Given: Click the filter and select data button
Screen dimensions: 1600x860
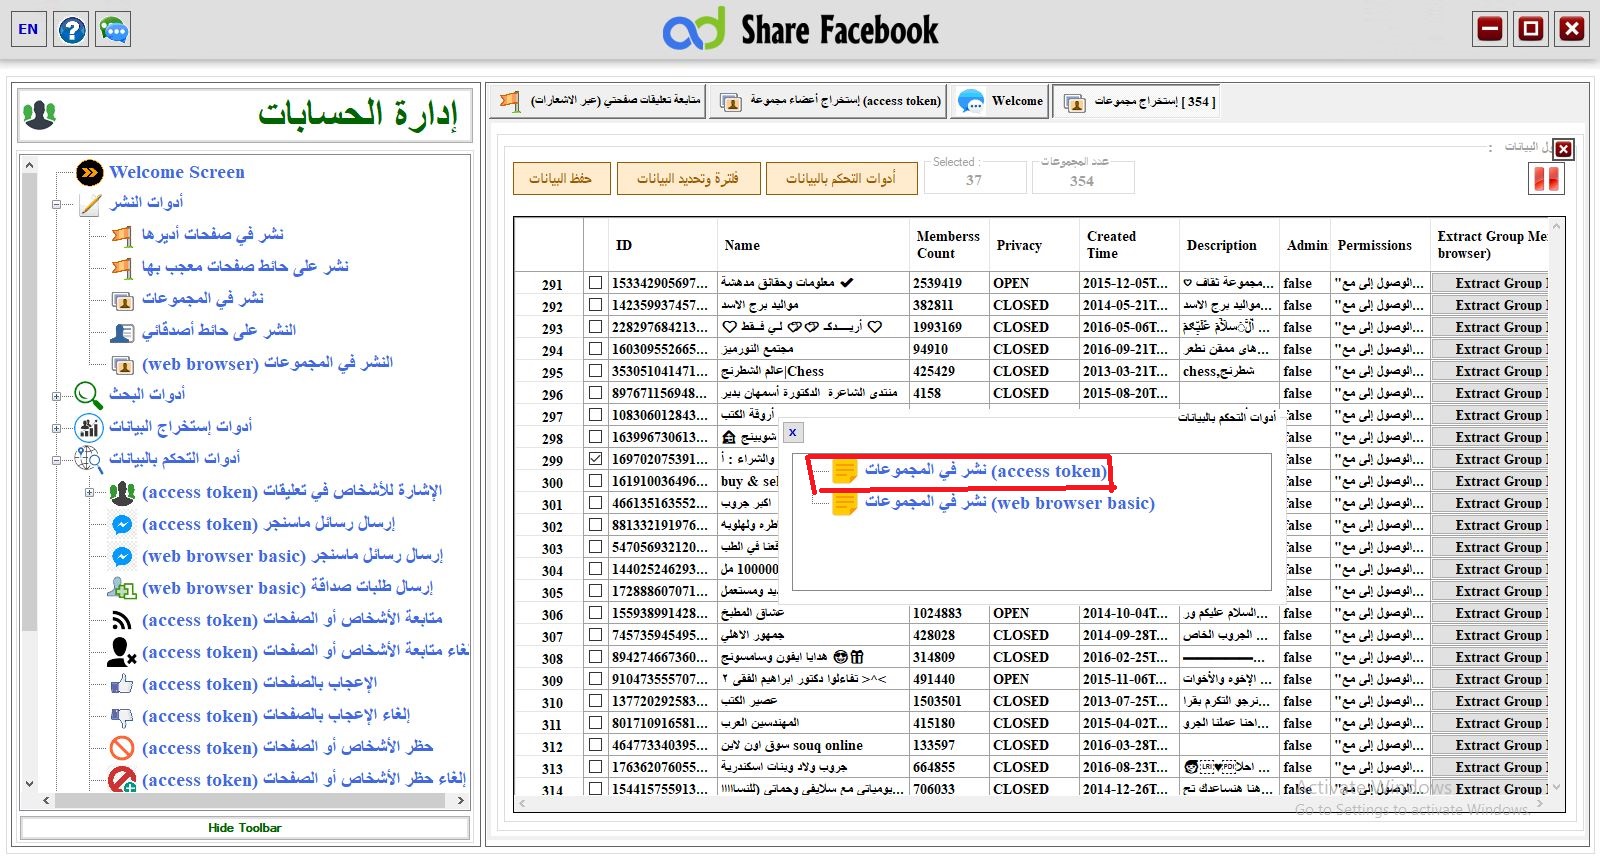Looking at the screenshot, I should (687, 178).
